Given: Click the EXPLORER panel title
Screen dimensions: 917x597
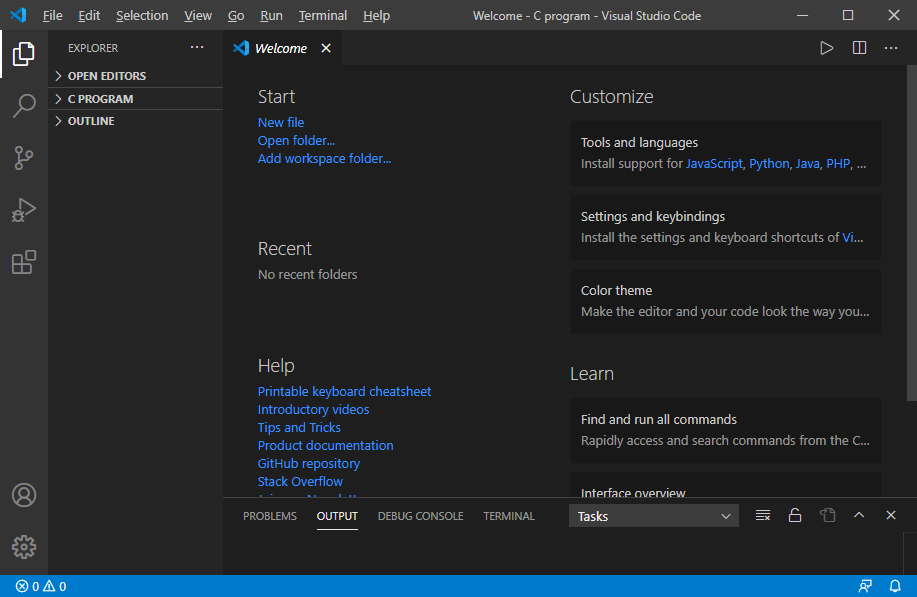Looking at the screenshot, I should (93, 48).
